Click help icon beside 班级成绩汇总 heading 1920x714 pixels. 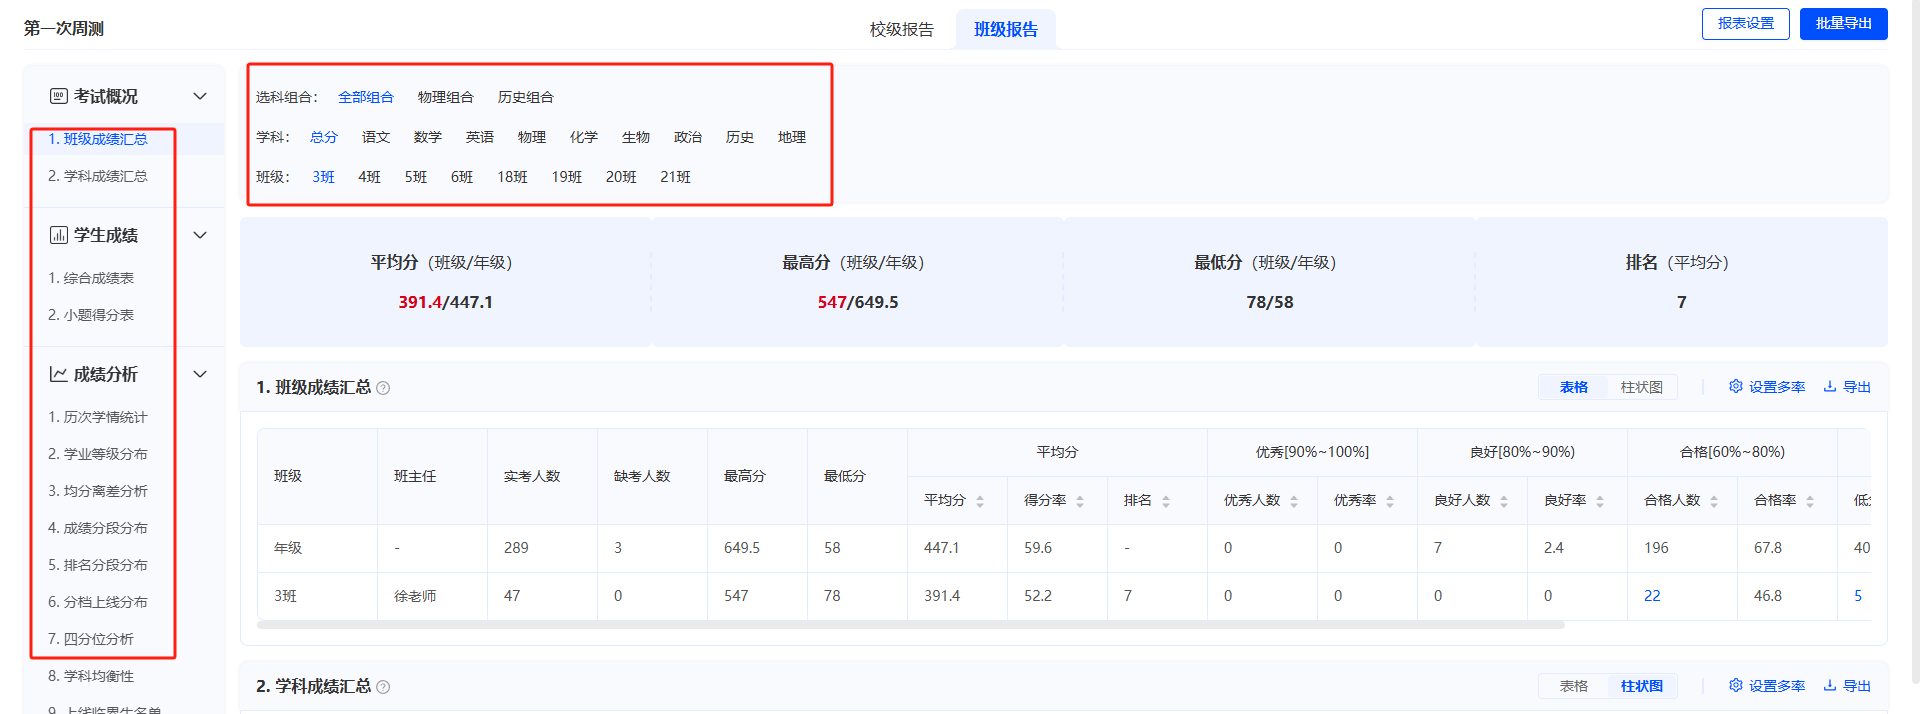tap(383, 388)
